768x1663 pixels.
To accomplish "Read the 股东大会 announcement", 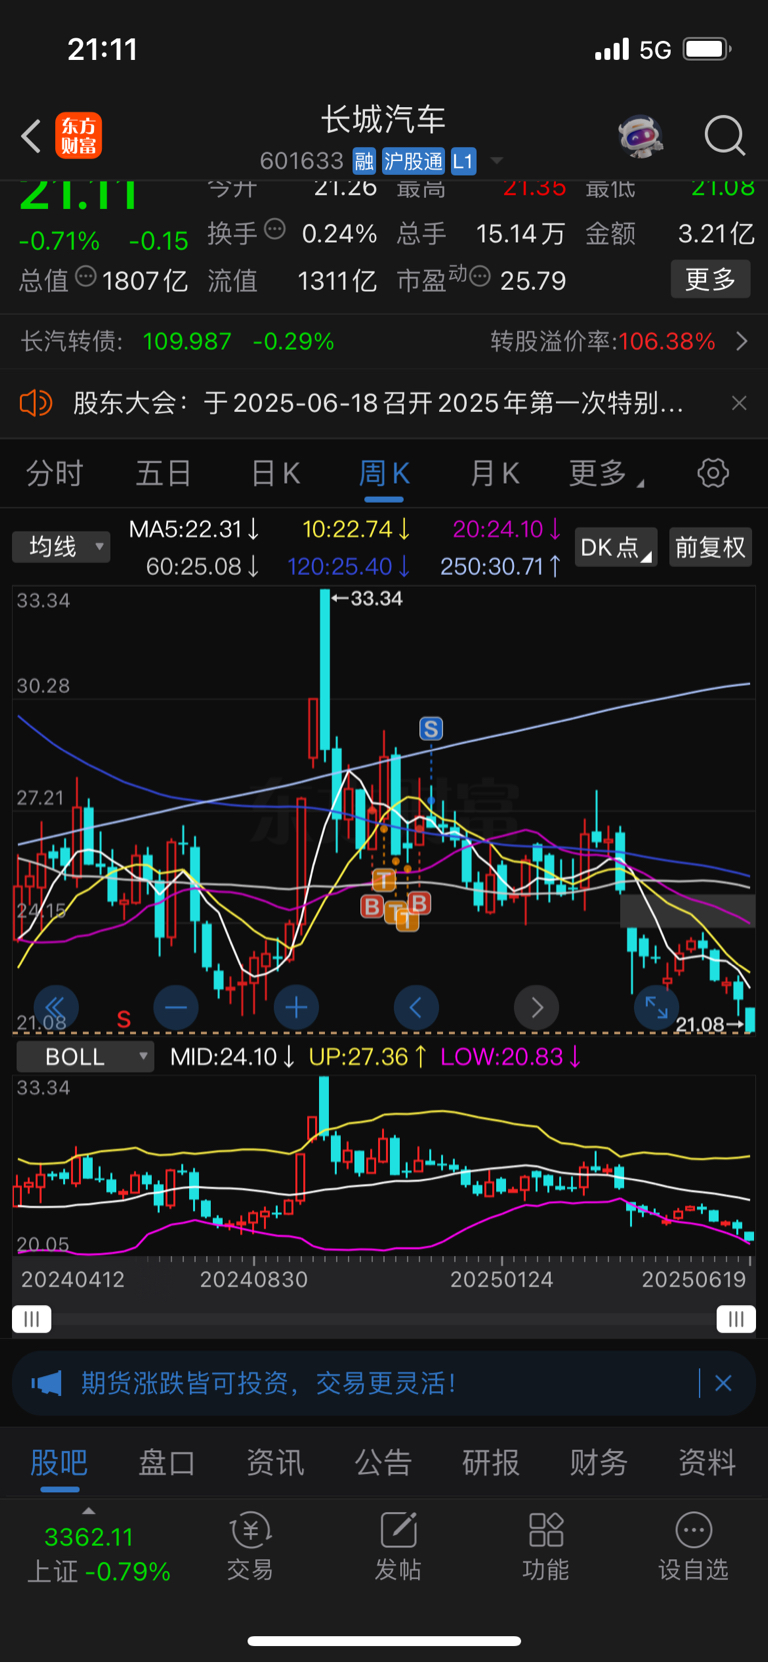I will click(378, 403).
